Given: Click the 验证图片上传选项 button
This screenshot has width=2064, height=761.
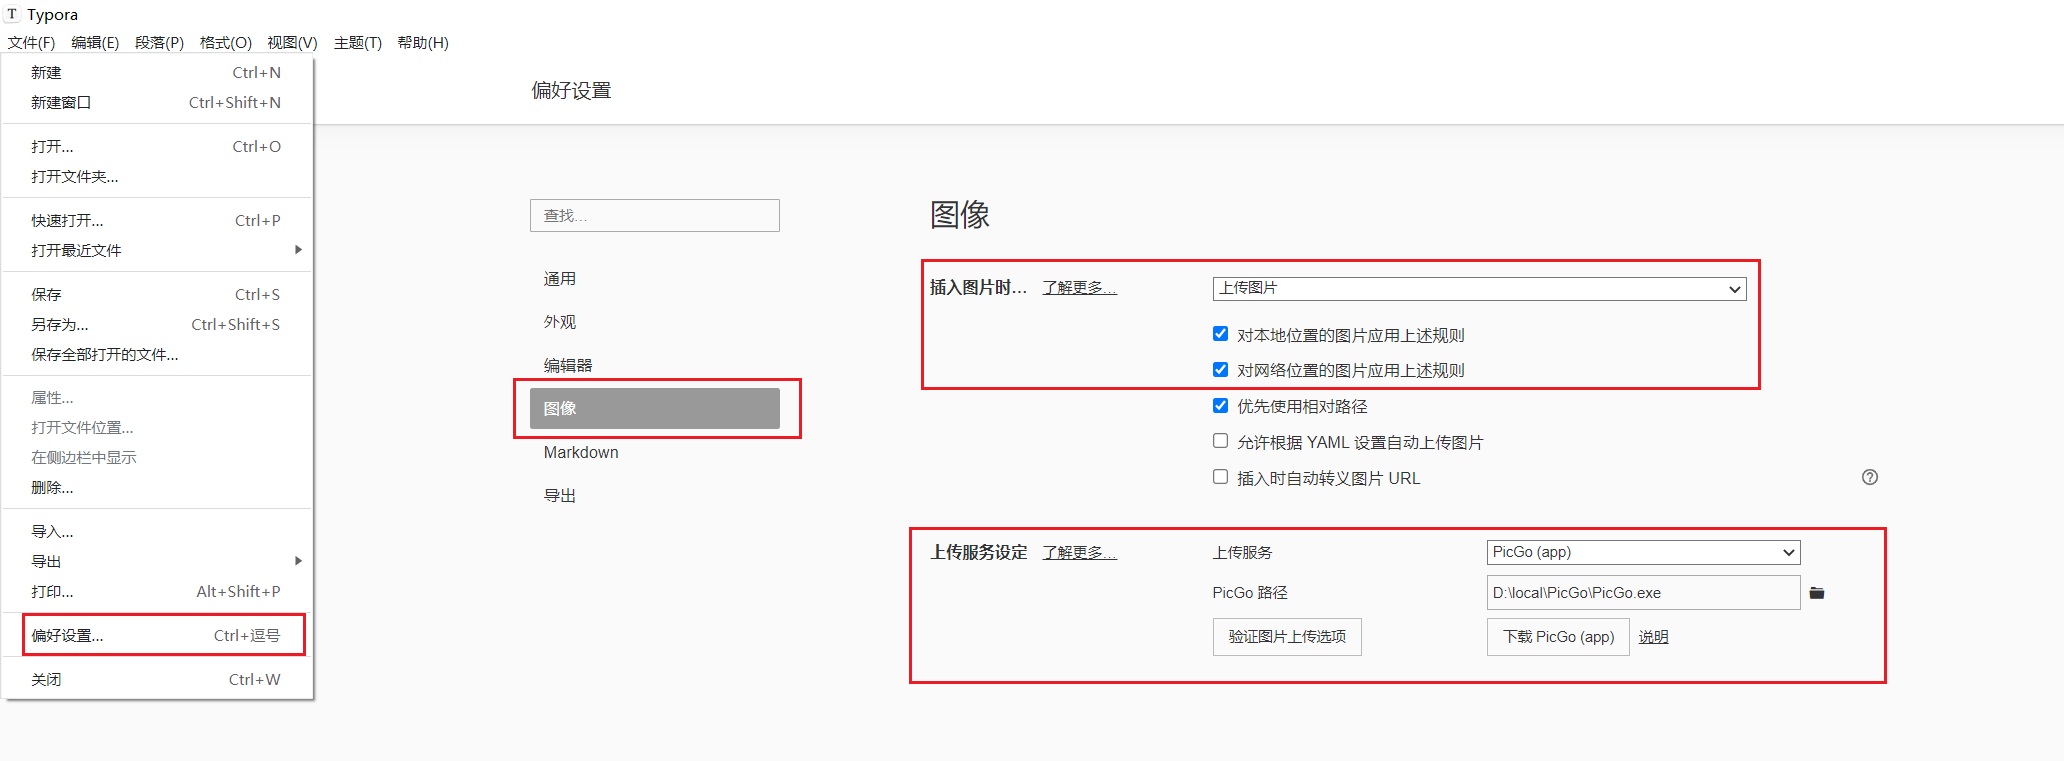Looking at the screenshot, I should [1287, 637].
